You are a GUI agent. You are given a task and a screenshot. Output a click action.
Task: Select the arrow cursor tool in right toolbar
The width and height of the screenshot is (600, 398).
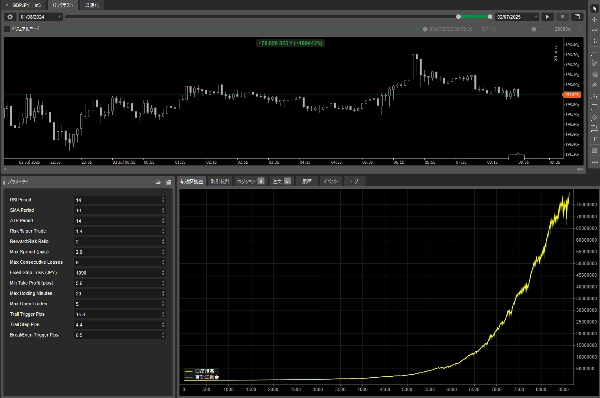[594, 8]
